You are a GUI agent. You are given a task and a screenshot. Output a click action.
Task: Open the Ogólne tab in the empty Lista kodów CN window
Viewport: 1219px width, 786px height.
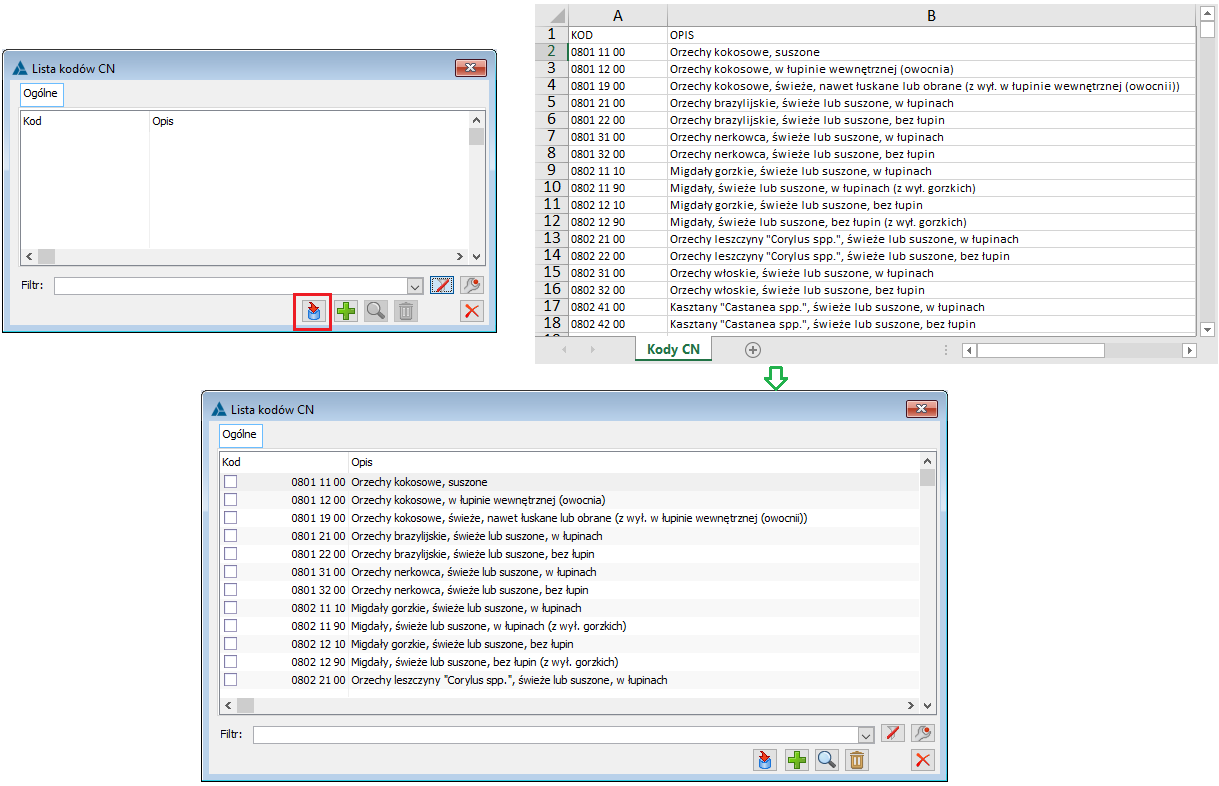[42, 94]
